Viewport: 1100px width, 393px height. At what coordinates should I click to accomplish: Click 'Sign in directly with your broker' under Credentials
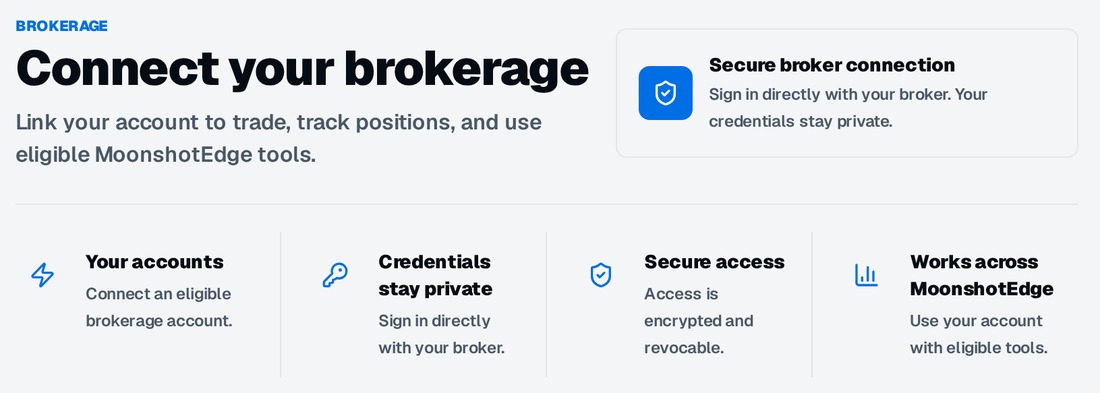441,334
